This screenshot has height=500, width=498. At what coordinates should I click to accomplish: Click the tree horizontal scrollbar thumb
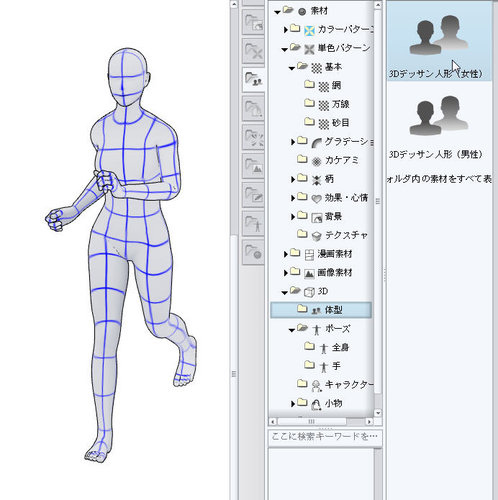311,421
